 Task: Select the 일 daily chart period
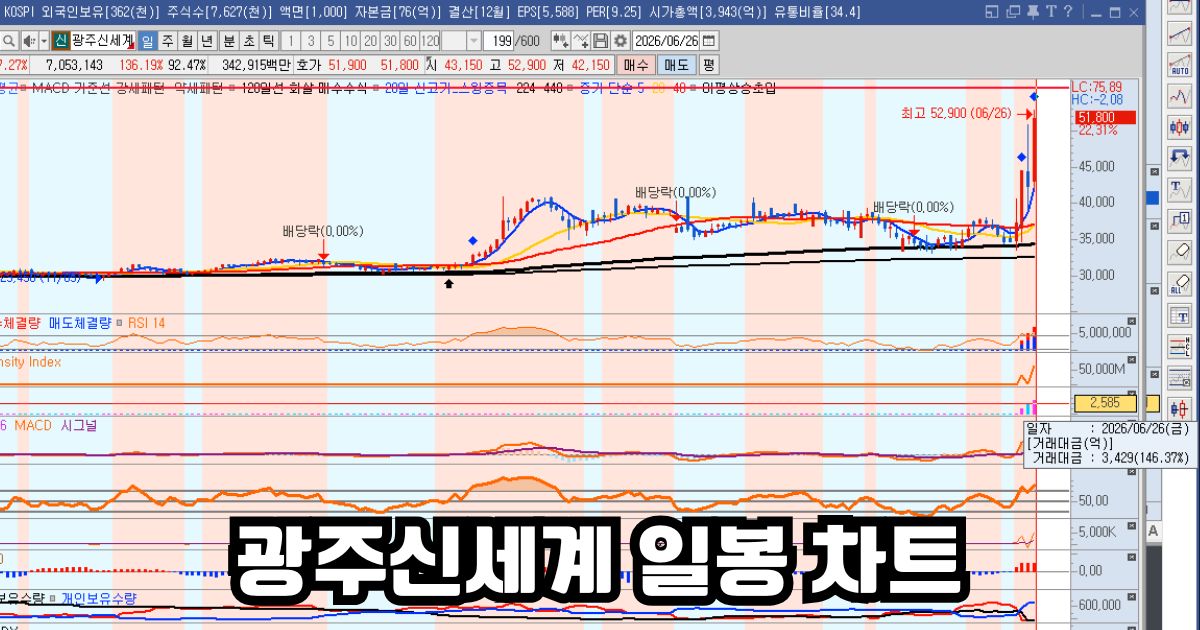[147, 40]
